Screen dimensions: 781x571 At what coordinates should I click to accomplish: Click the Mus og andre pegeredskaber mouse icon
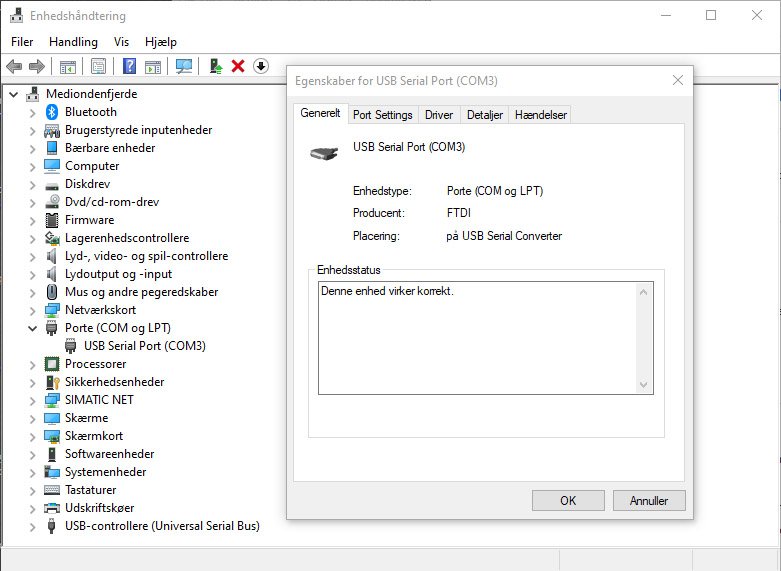click(52, 291)
